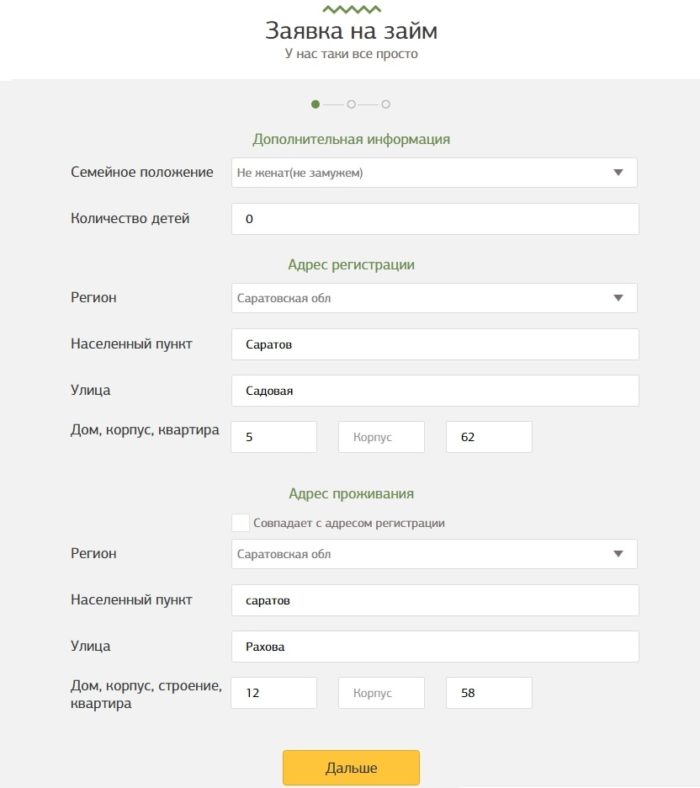
Task: Click registration Корпус field
Action: pos(381,437)
